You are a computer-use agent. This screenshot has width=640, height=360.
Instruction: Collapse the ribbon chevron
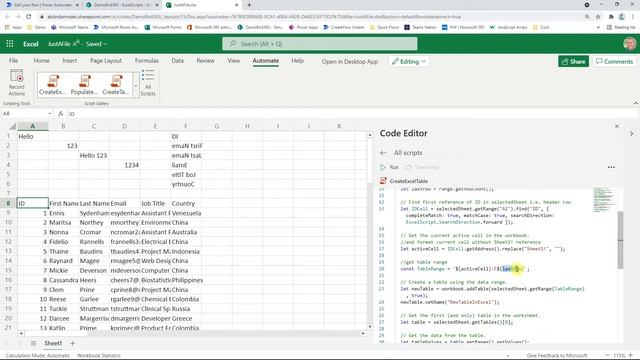pos(636,103)
